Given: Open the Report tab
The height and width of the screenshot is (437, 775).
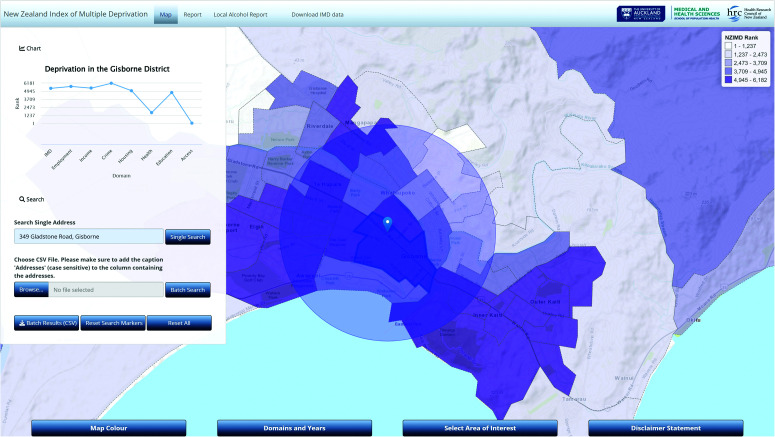Looking at the screenshot, I should pos(192,15).
